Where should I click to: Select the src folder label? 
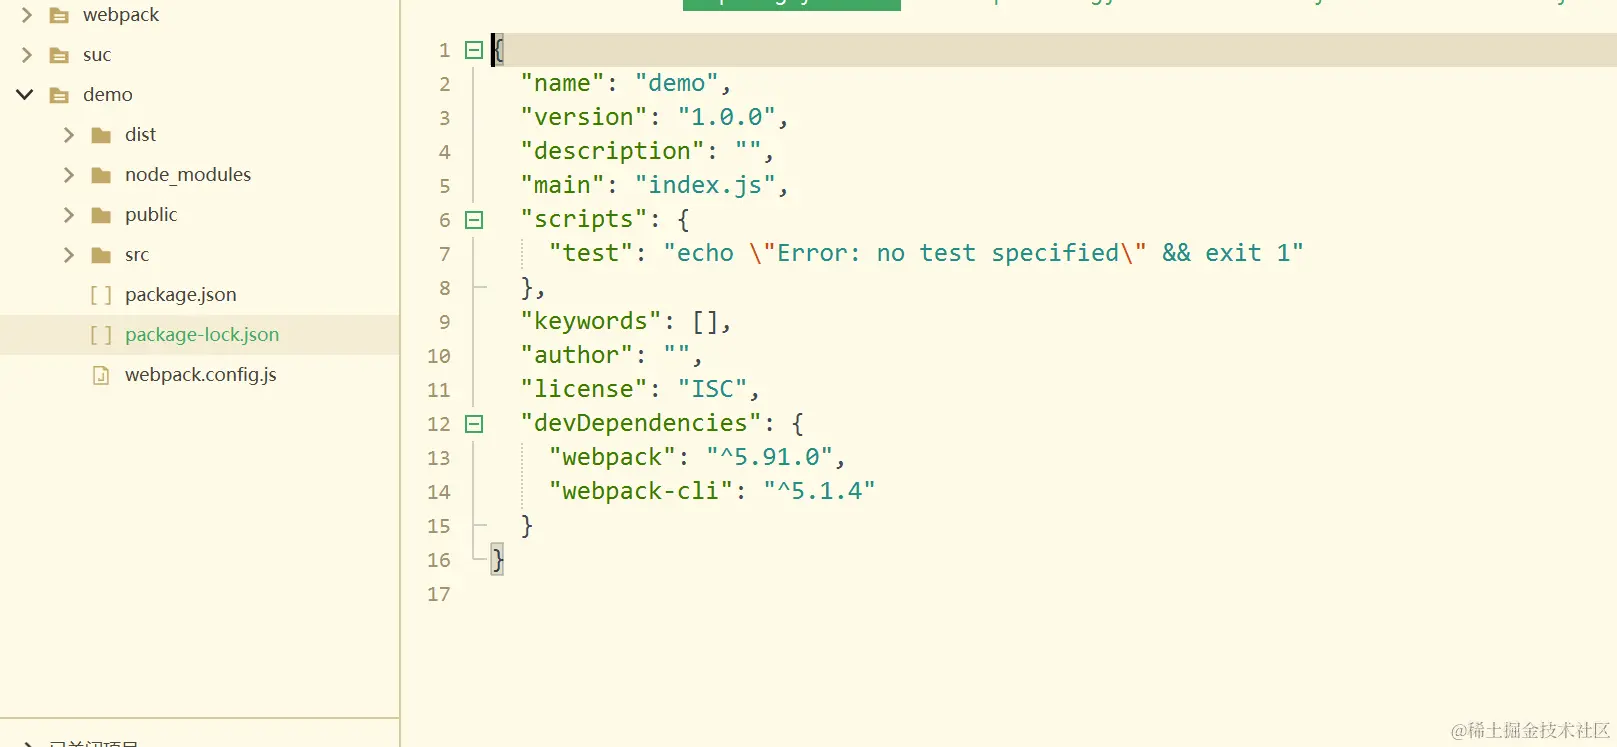pos(137,255)
